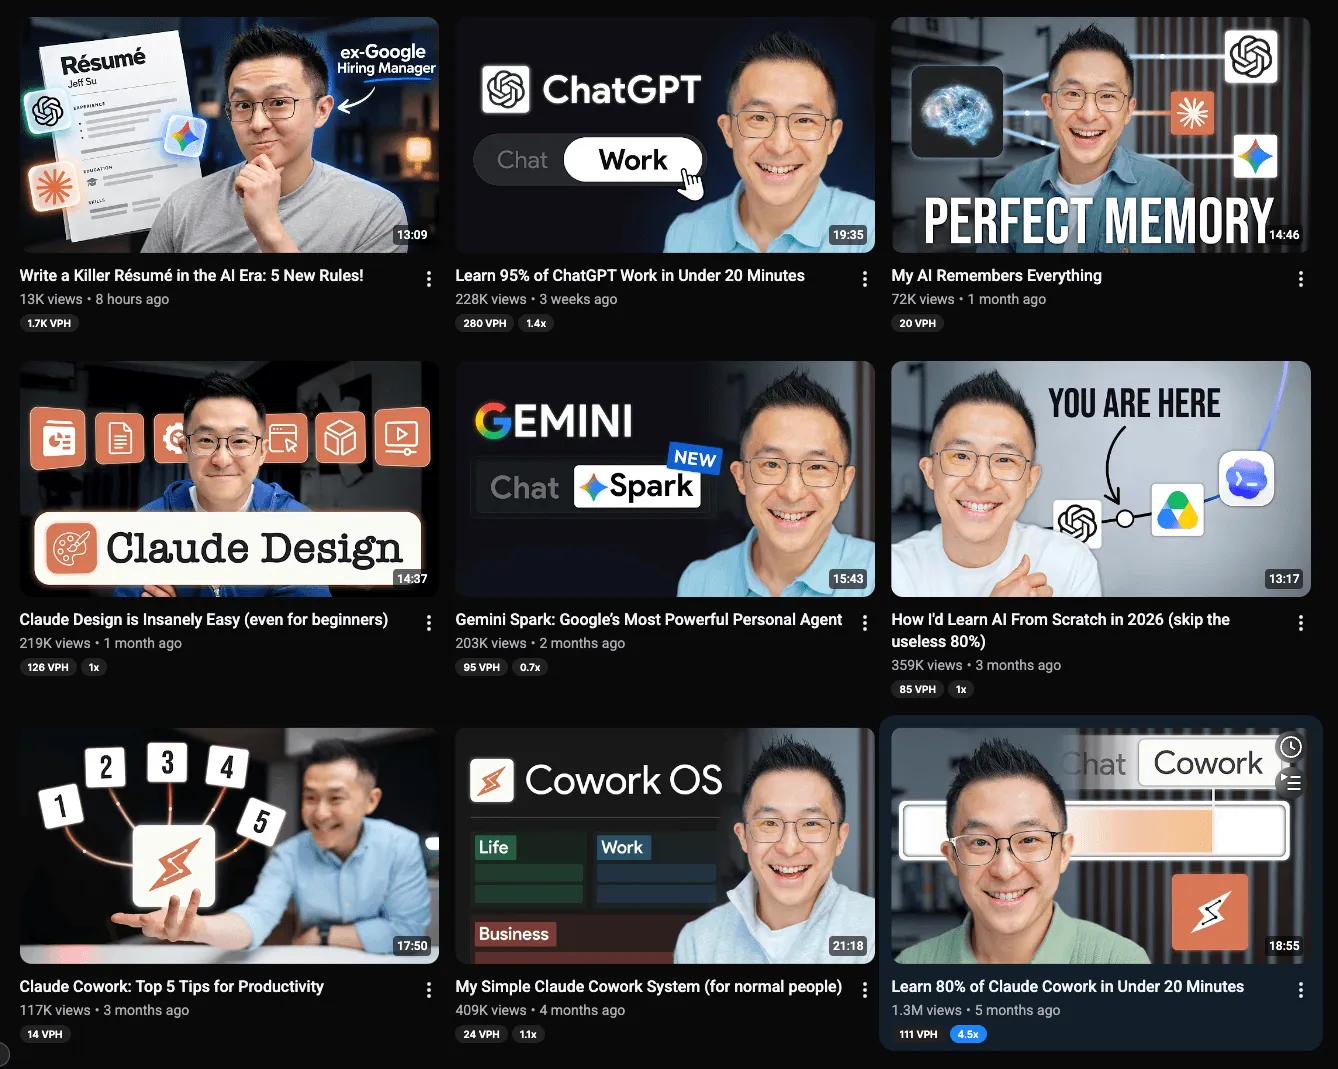Viewport: 1338px width, 1069px height.
Task: Open more options for Top 5 Tips video
Action: tap(429, 990)
